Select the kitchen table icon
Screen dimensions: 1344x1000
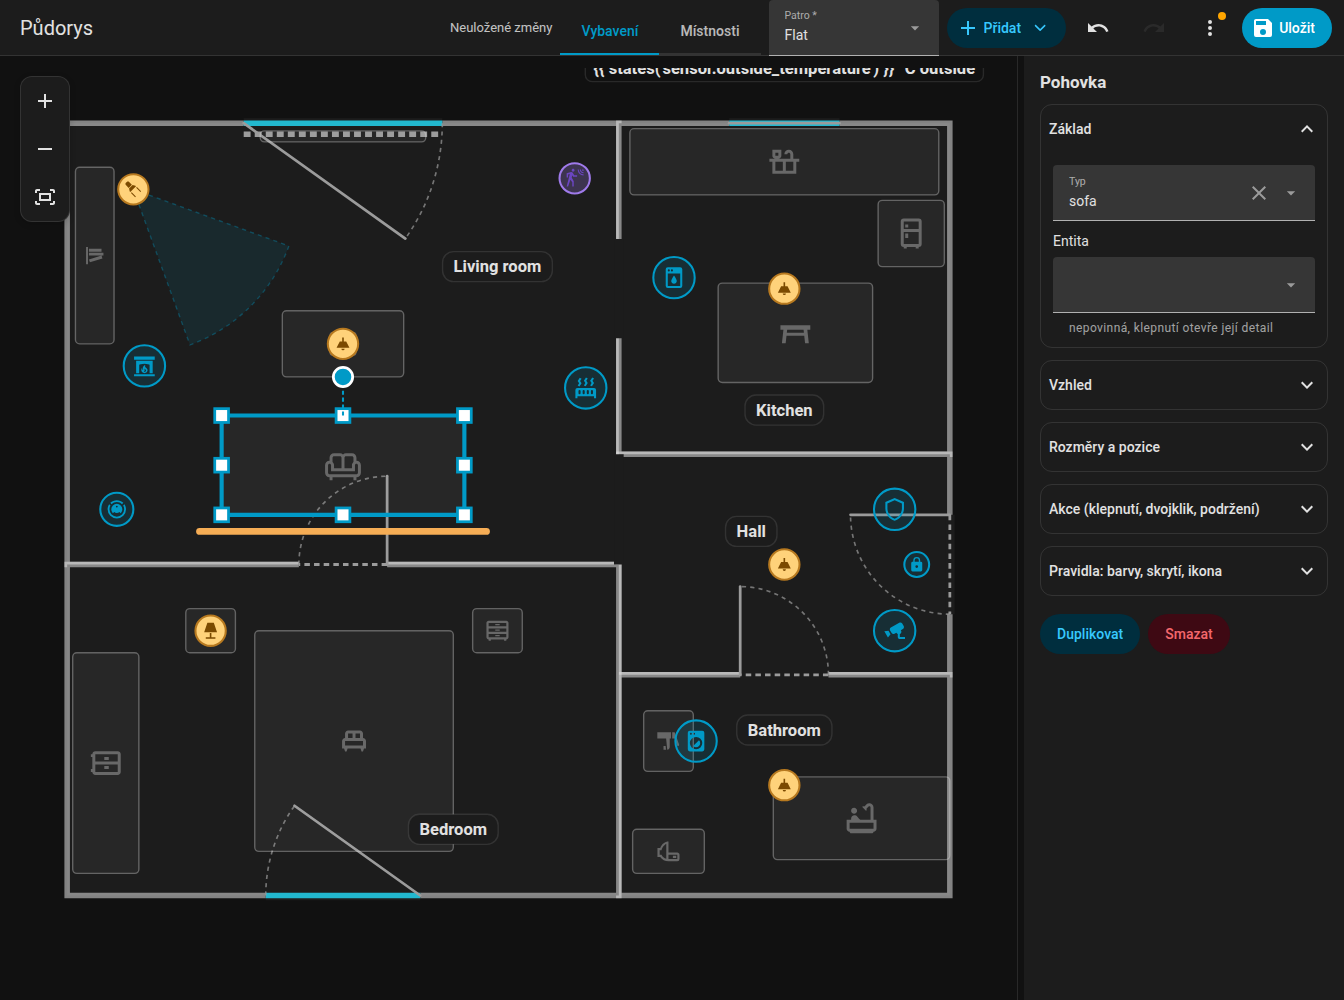tap(795, 333)
